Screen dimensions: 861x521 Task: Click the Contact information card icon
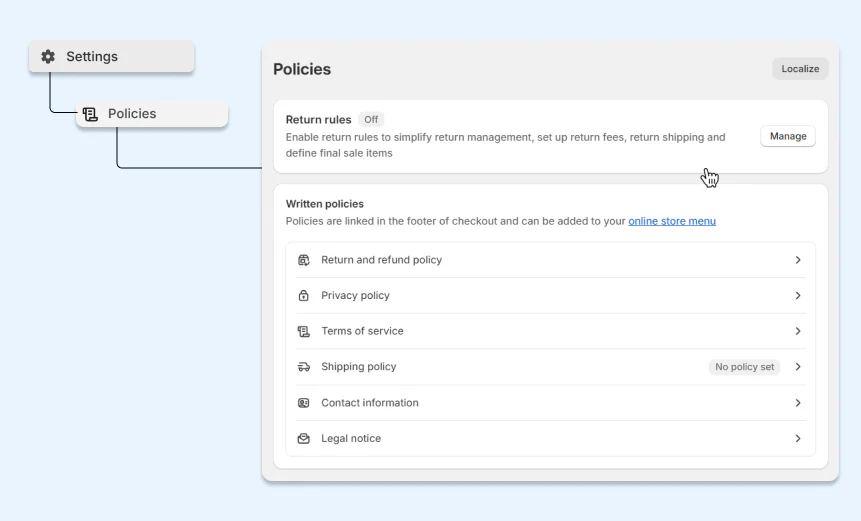click(x=304, y=403)
